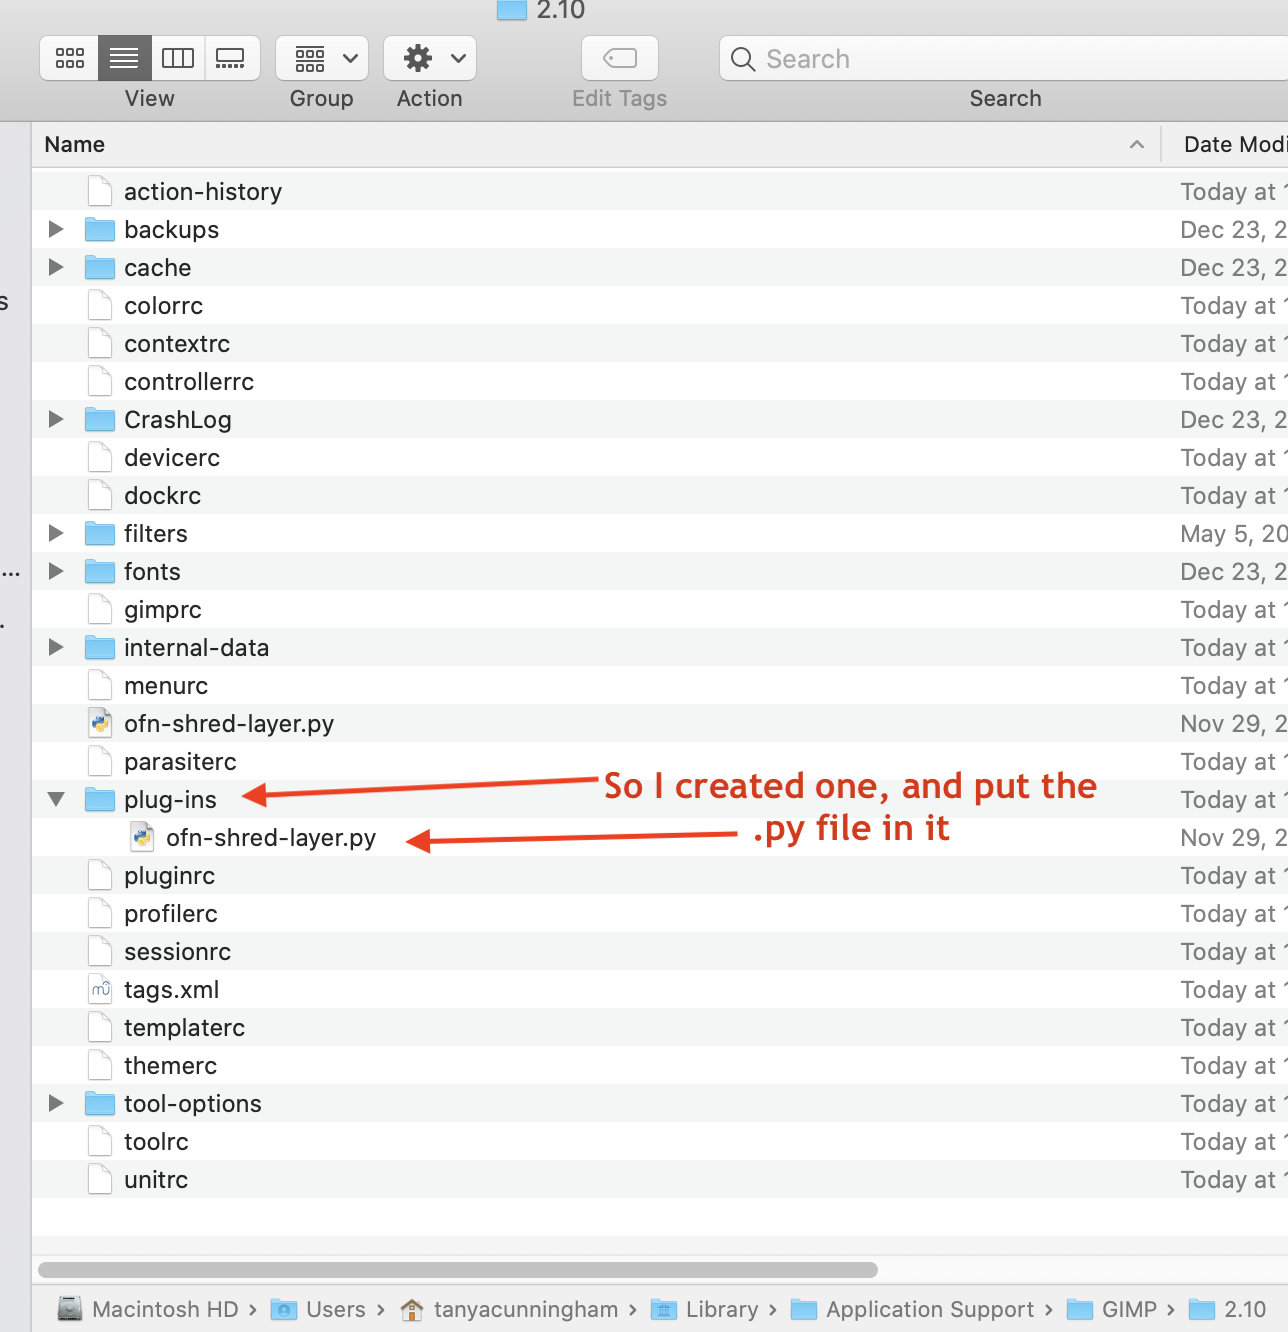The height and width of the screenshot is (1332, 1288).
Task: Select the toolrc file
Action: point(156,1141)
